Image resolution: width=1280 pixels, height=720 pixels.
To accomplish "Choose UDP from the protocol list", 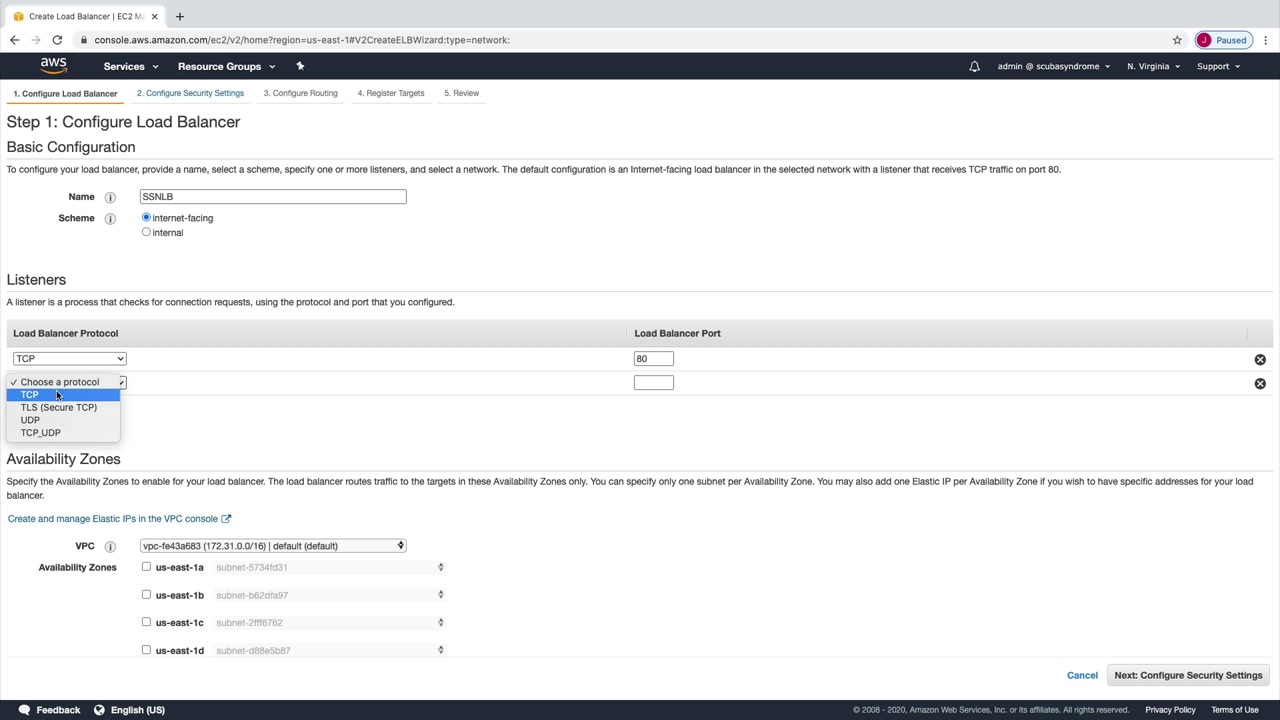I will pos(63,420).
